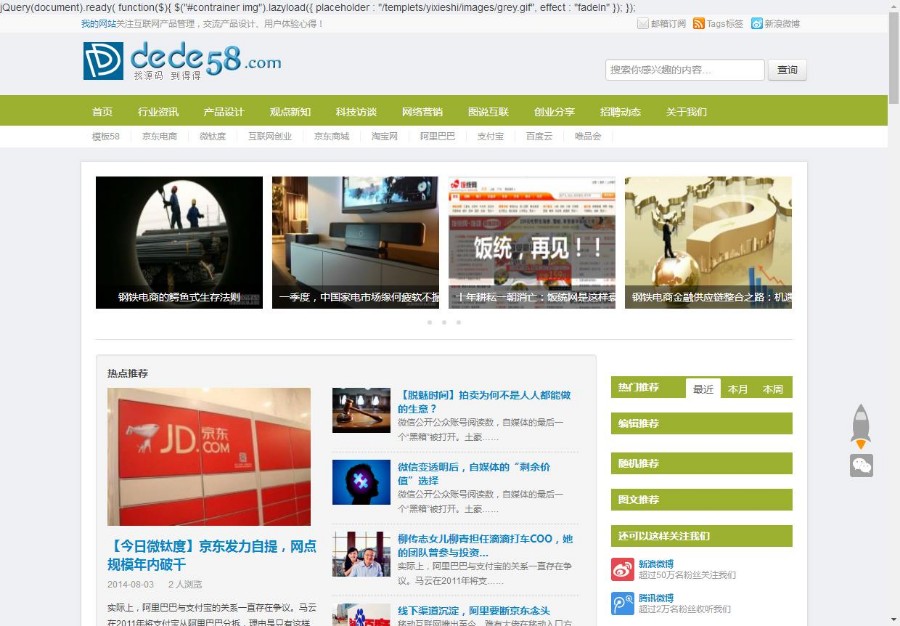Click the 京东商城 tag link
Viewport: 900px width, 626px height.
331,136
